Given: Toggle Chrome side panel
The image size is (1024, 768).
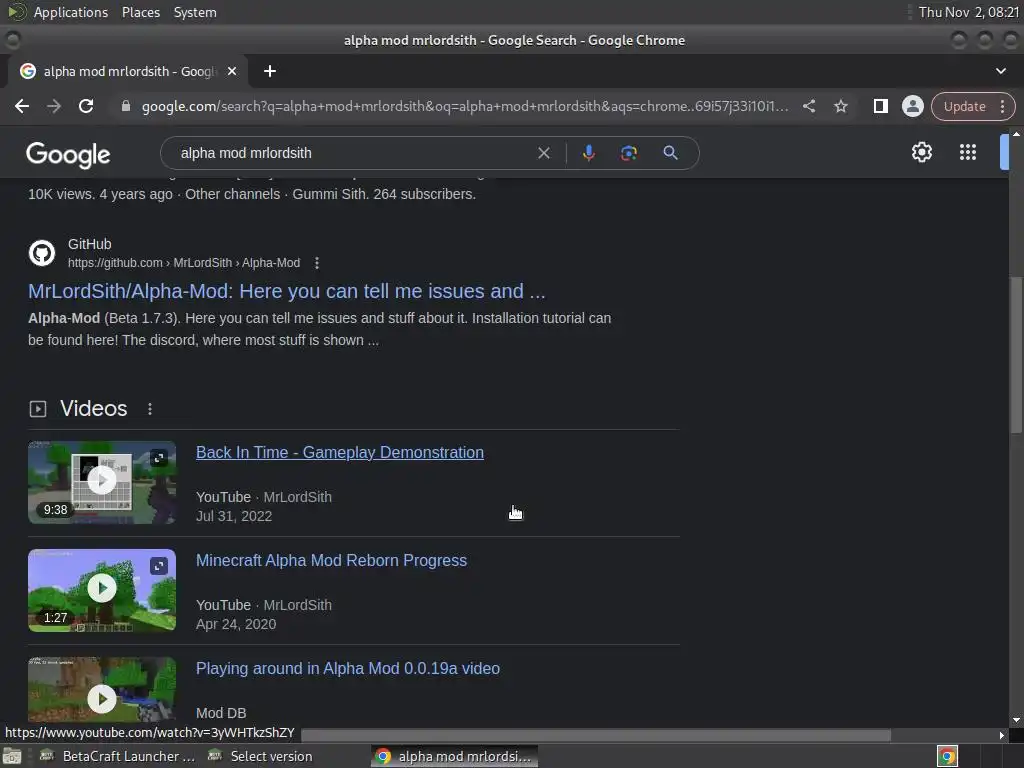Looking at the screenshot, I should coord(881,106).
